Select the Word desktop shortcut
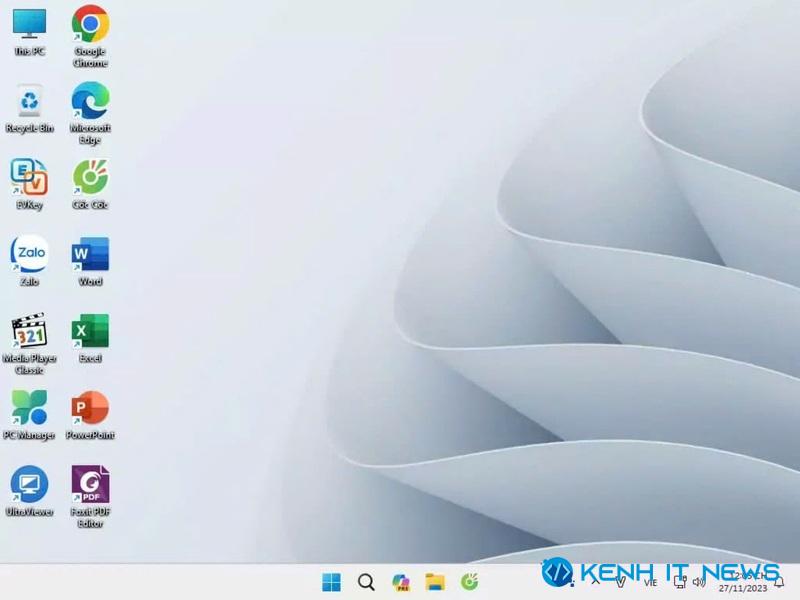This screenshot has width=800, height=600. pos(90,261)
